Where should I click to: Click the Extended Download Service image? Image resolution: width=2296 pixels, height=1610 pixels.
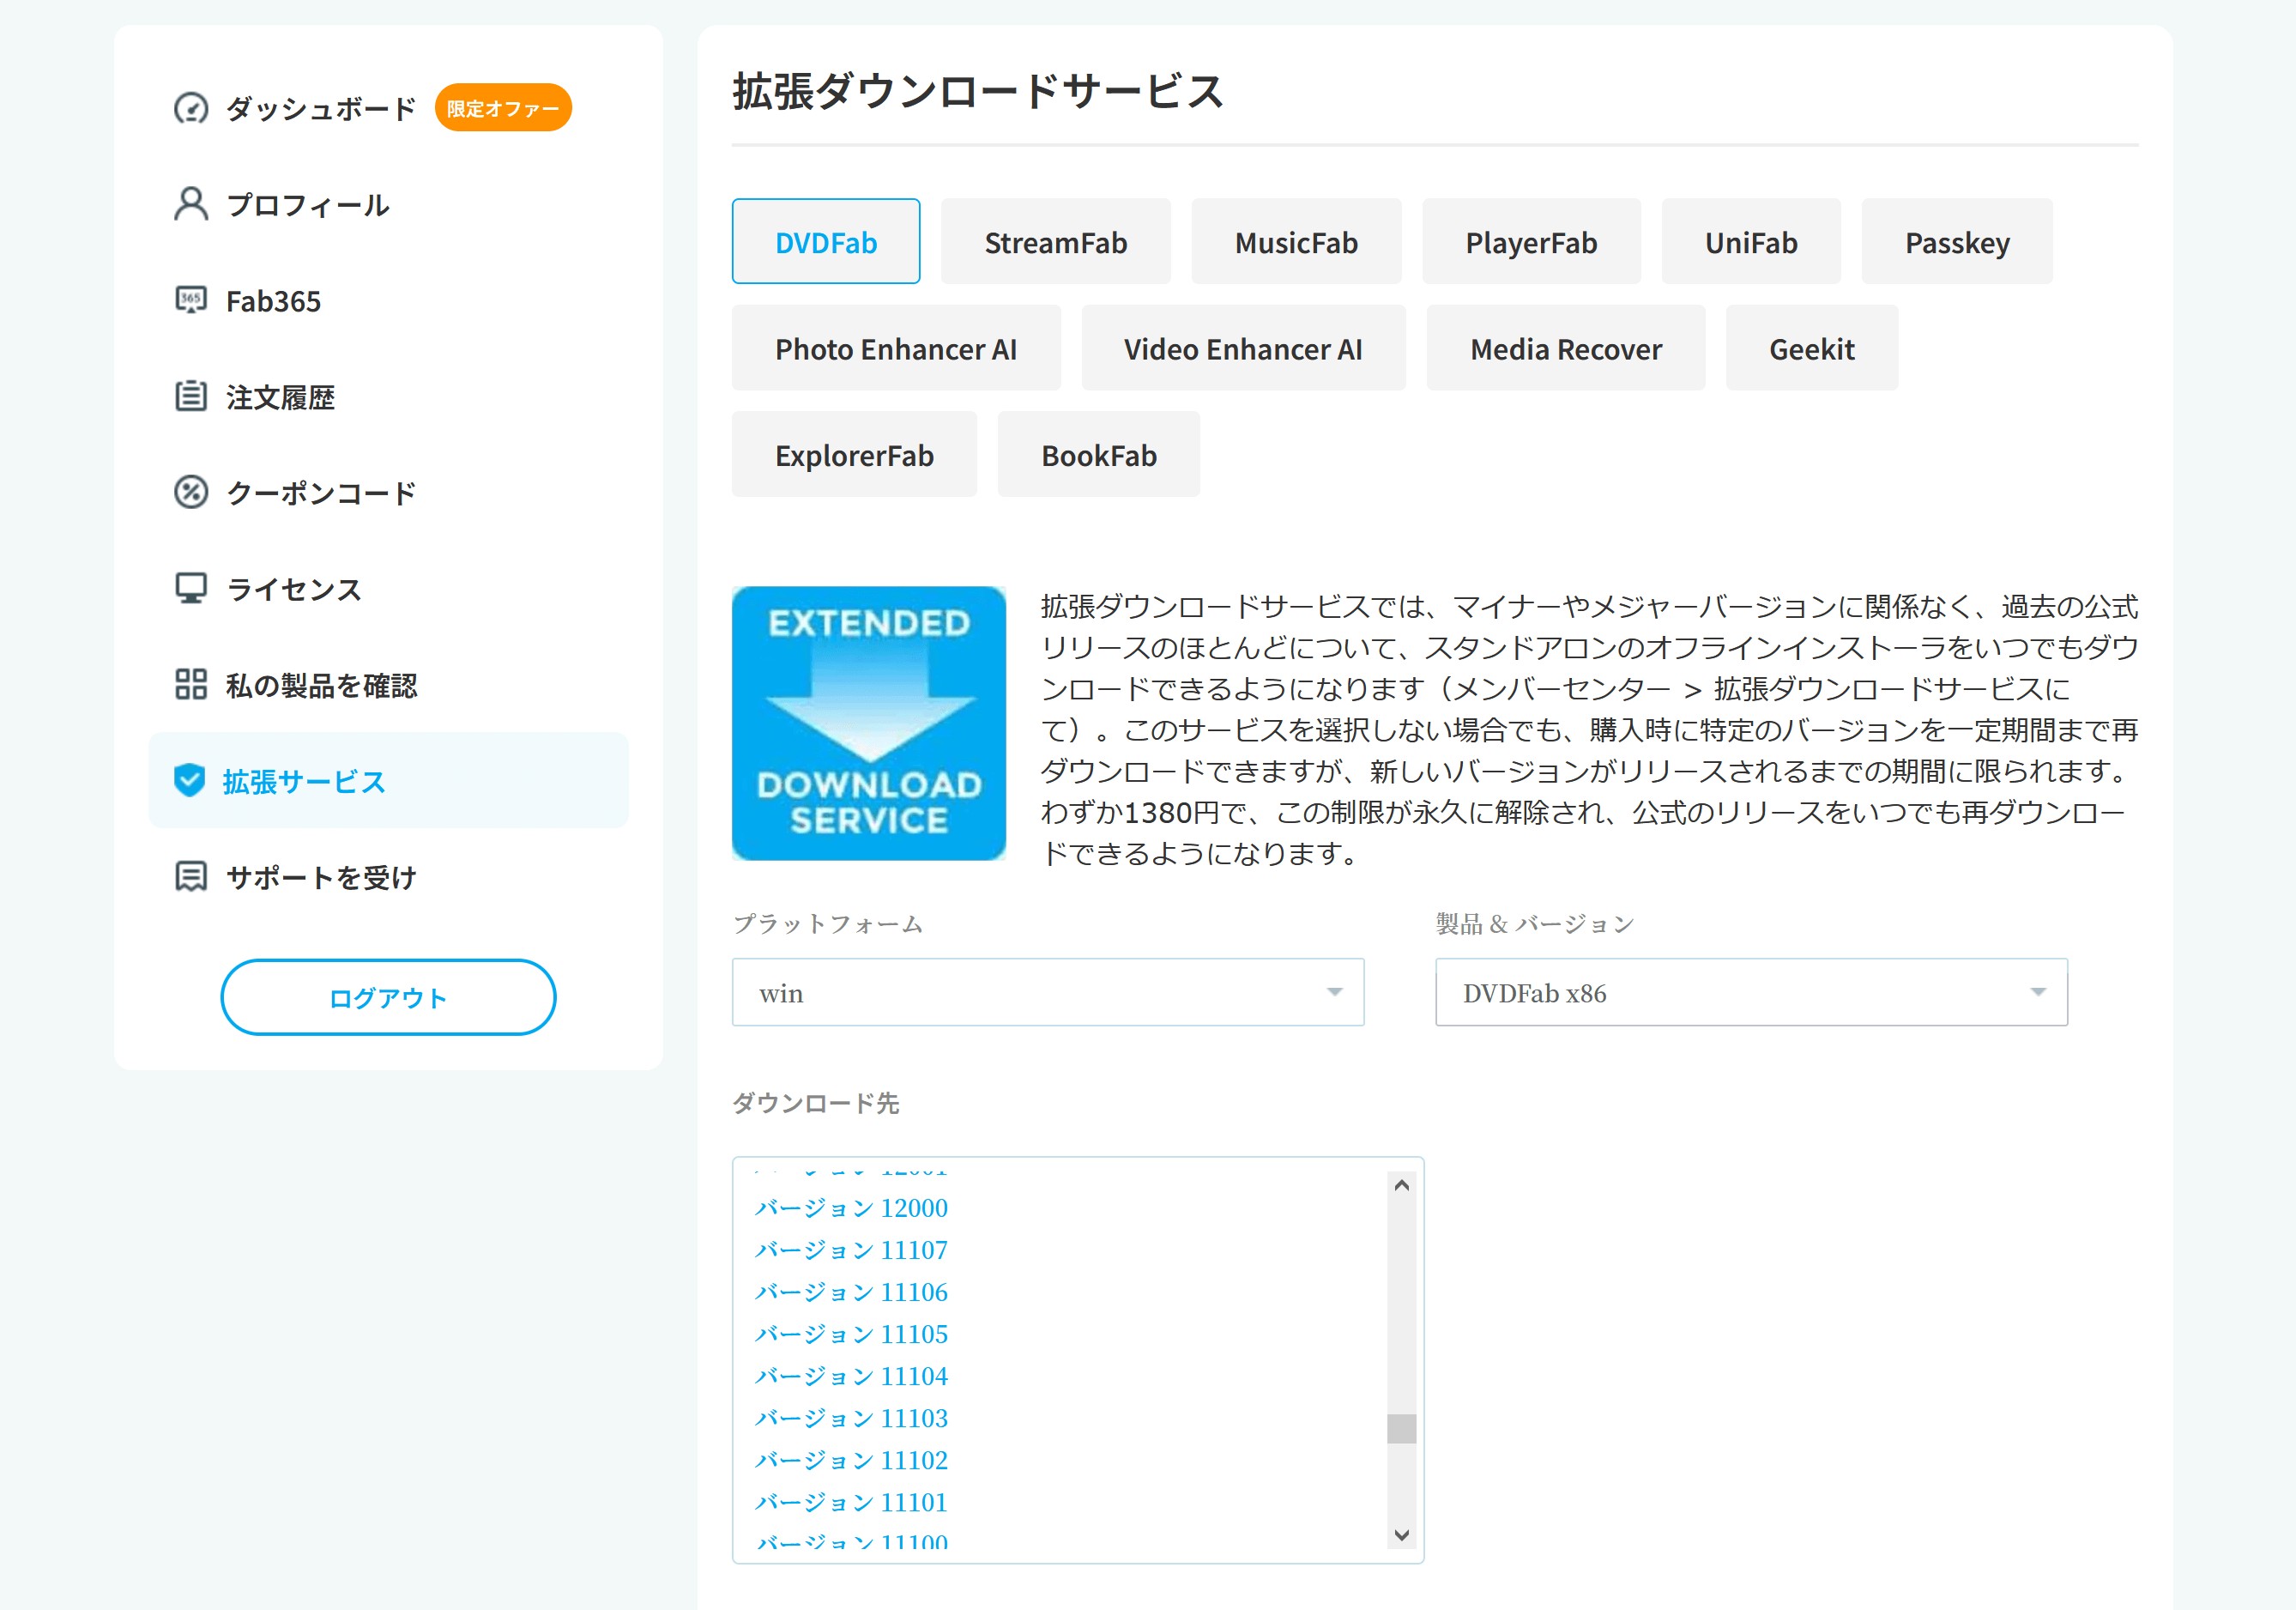point(869,723)
